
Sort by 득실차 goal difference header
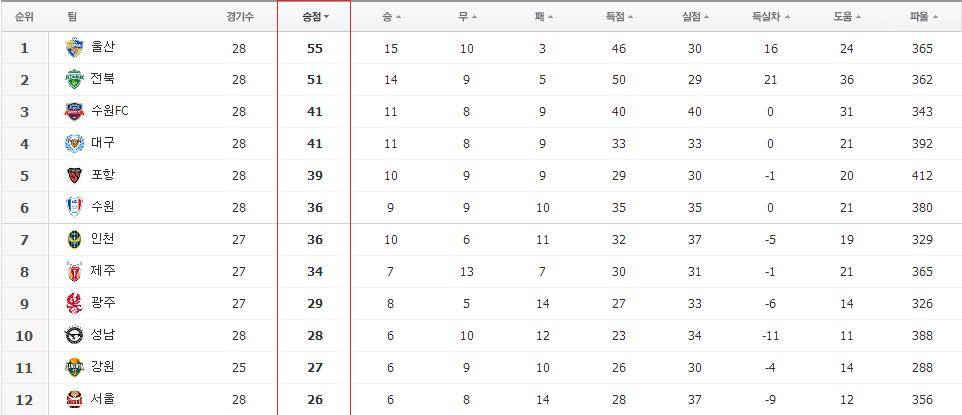[x=771, y=17]
